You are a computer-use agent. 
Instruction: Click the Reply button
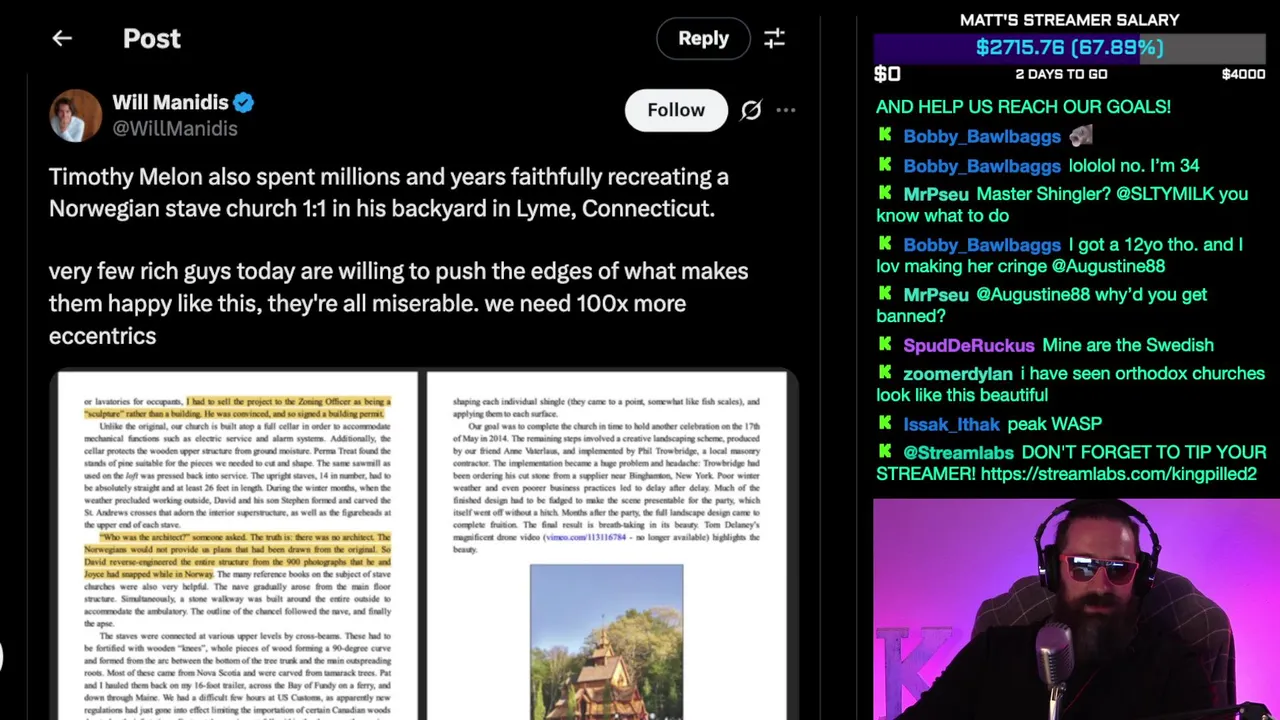703,38
